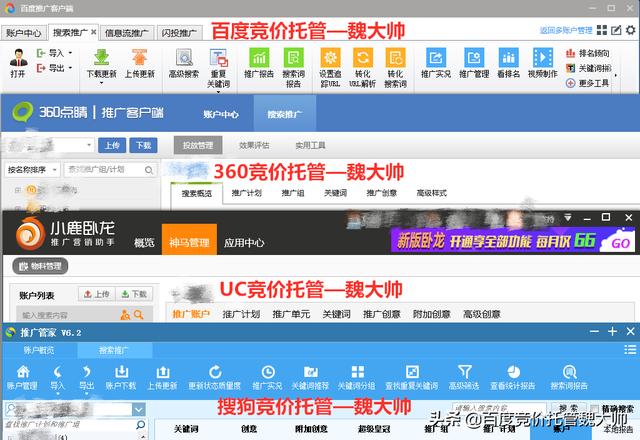Click 转化搜索词 icon in Baidu toolbar
The width and height of the screenshot is (640, 440).
[x=396, y=58]
